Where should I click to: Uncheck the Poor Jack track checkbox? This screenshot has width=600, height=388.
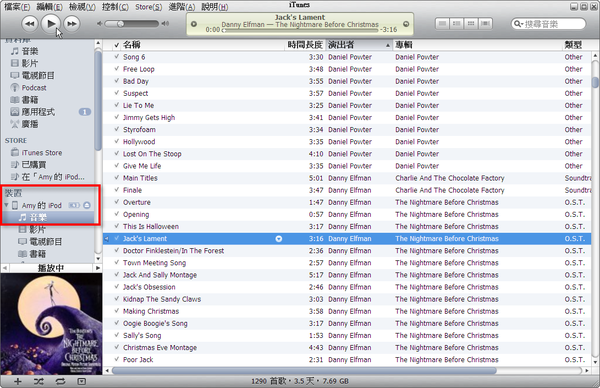tap(117, 359)
